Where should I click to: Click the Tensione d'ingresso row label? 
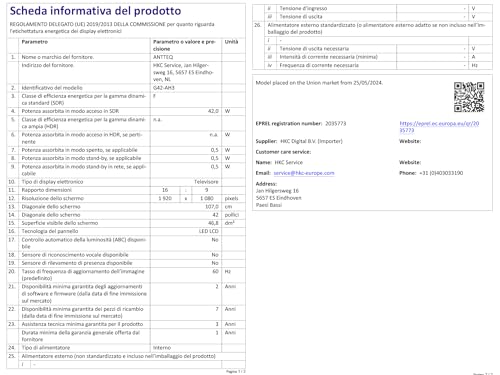pos(303,8)
